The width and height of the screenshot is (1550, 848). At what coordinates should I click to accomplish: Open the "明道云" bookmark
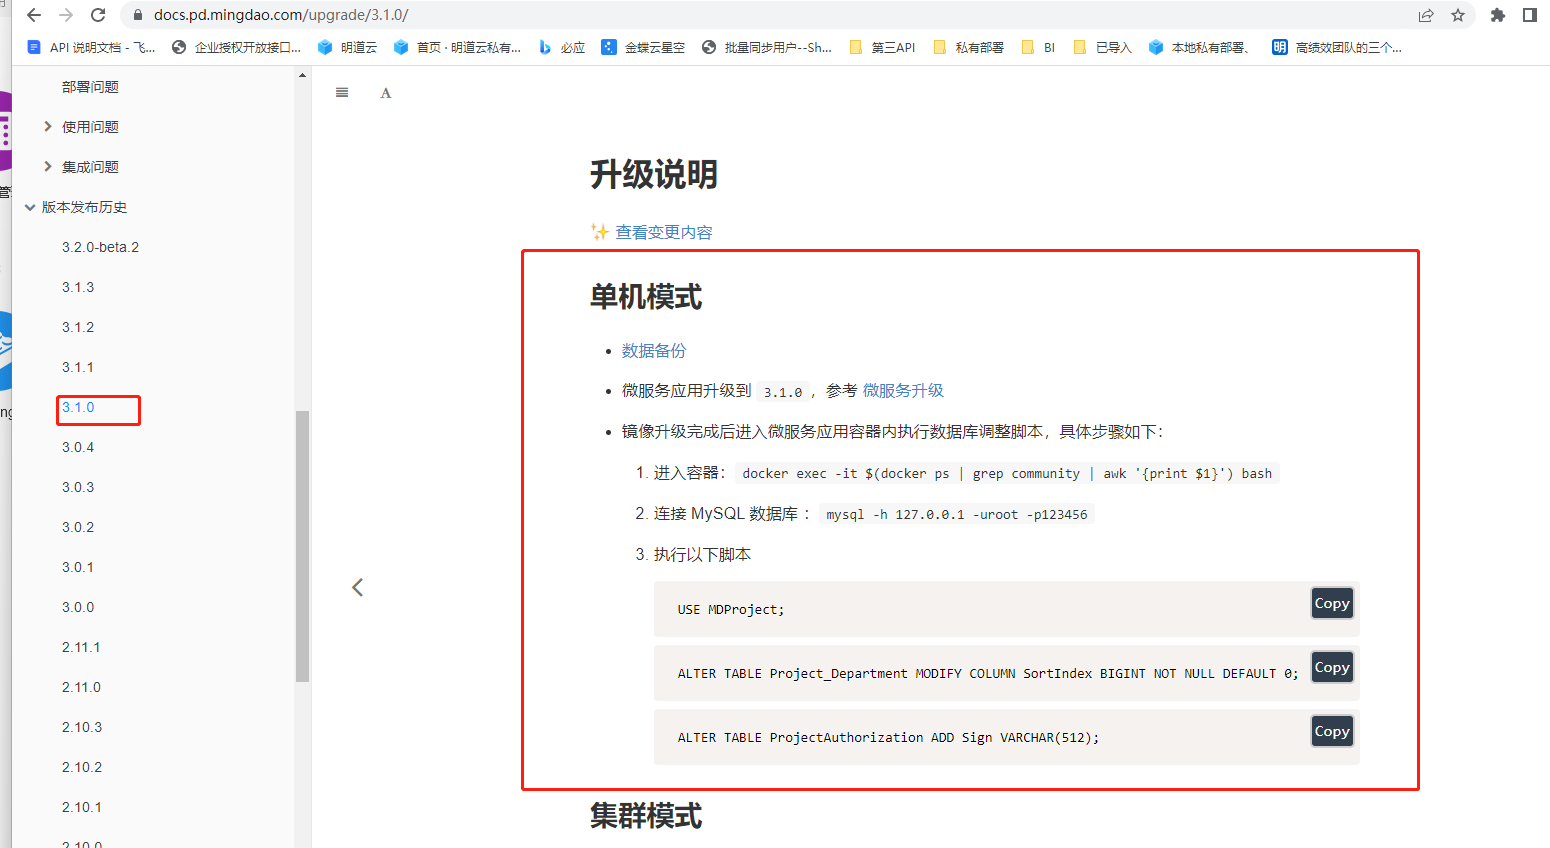(x=347, y=47)
